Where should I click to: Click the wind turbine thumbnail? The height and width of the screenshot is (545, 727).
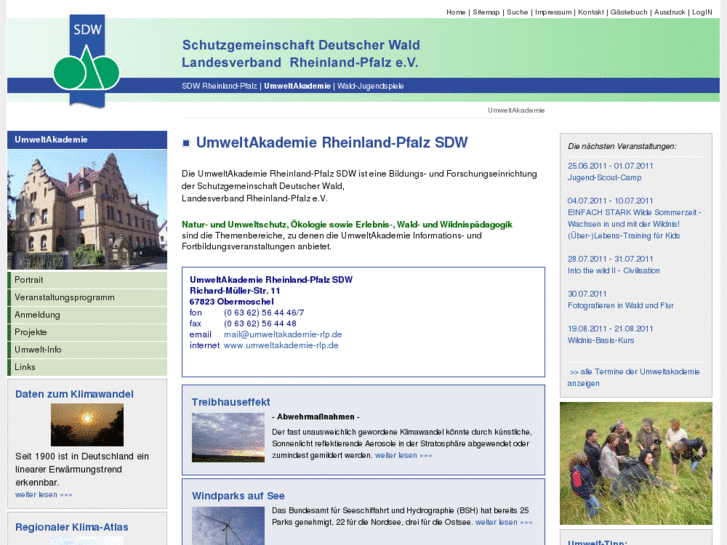click(228, 526)
